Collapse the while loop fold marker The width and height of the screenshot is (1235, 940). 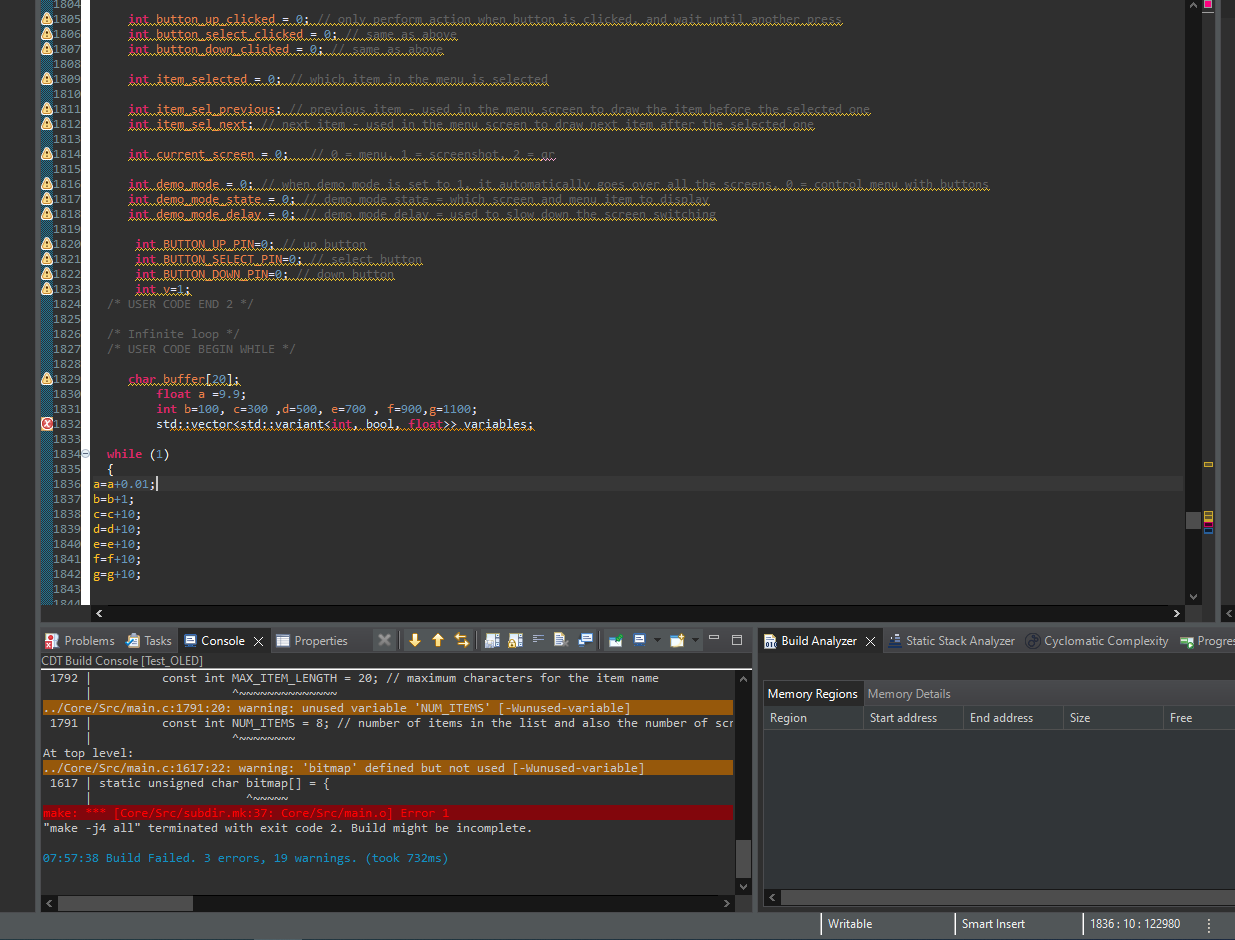[85, 454]
